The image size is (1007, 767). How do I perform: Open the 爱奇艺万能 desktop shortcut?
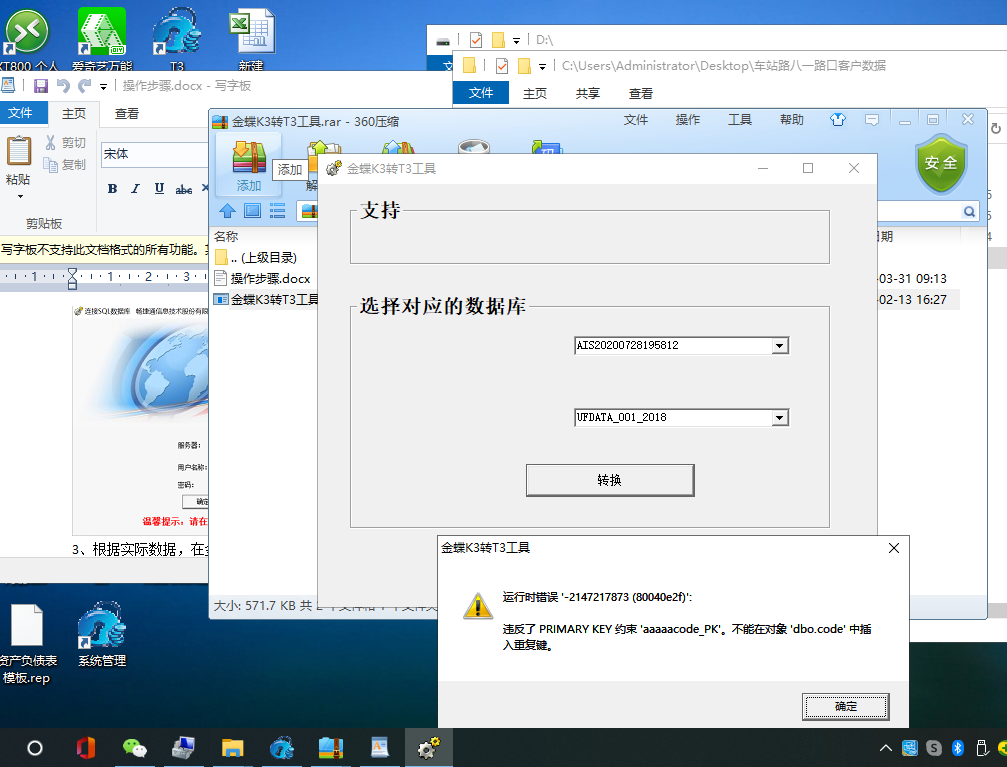click(102, 39)
